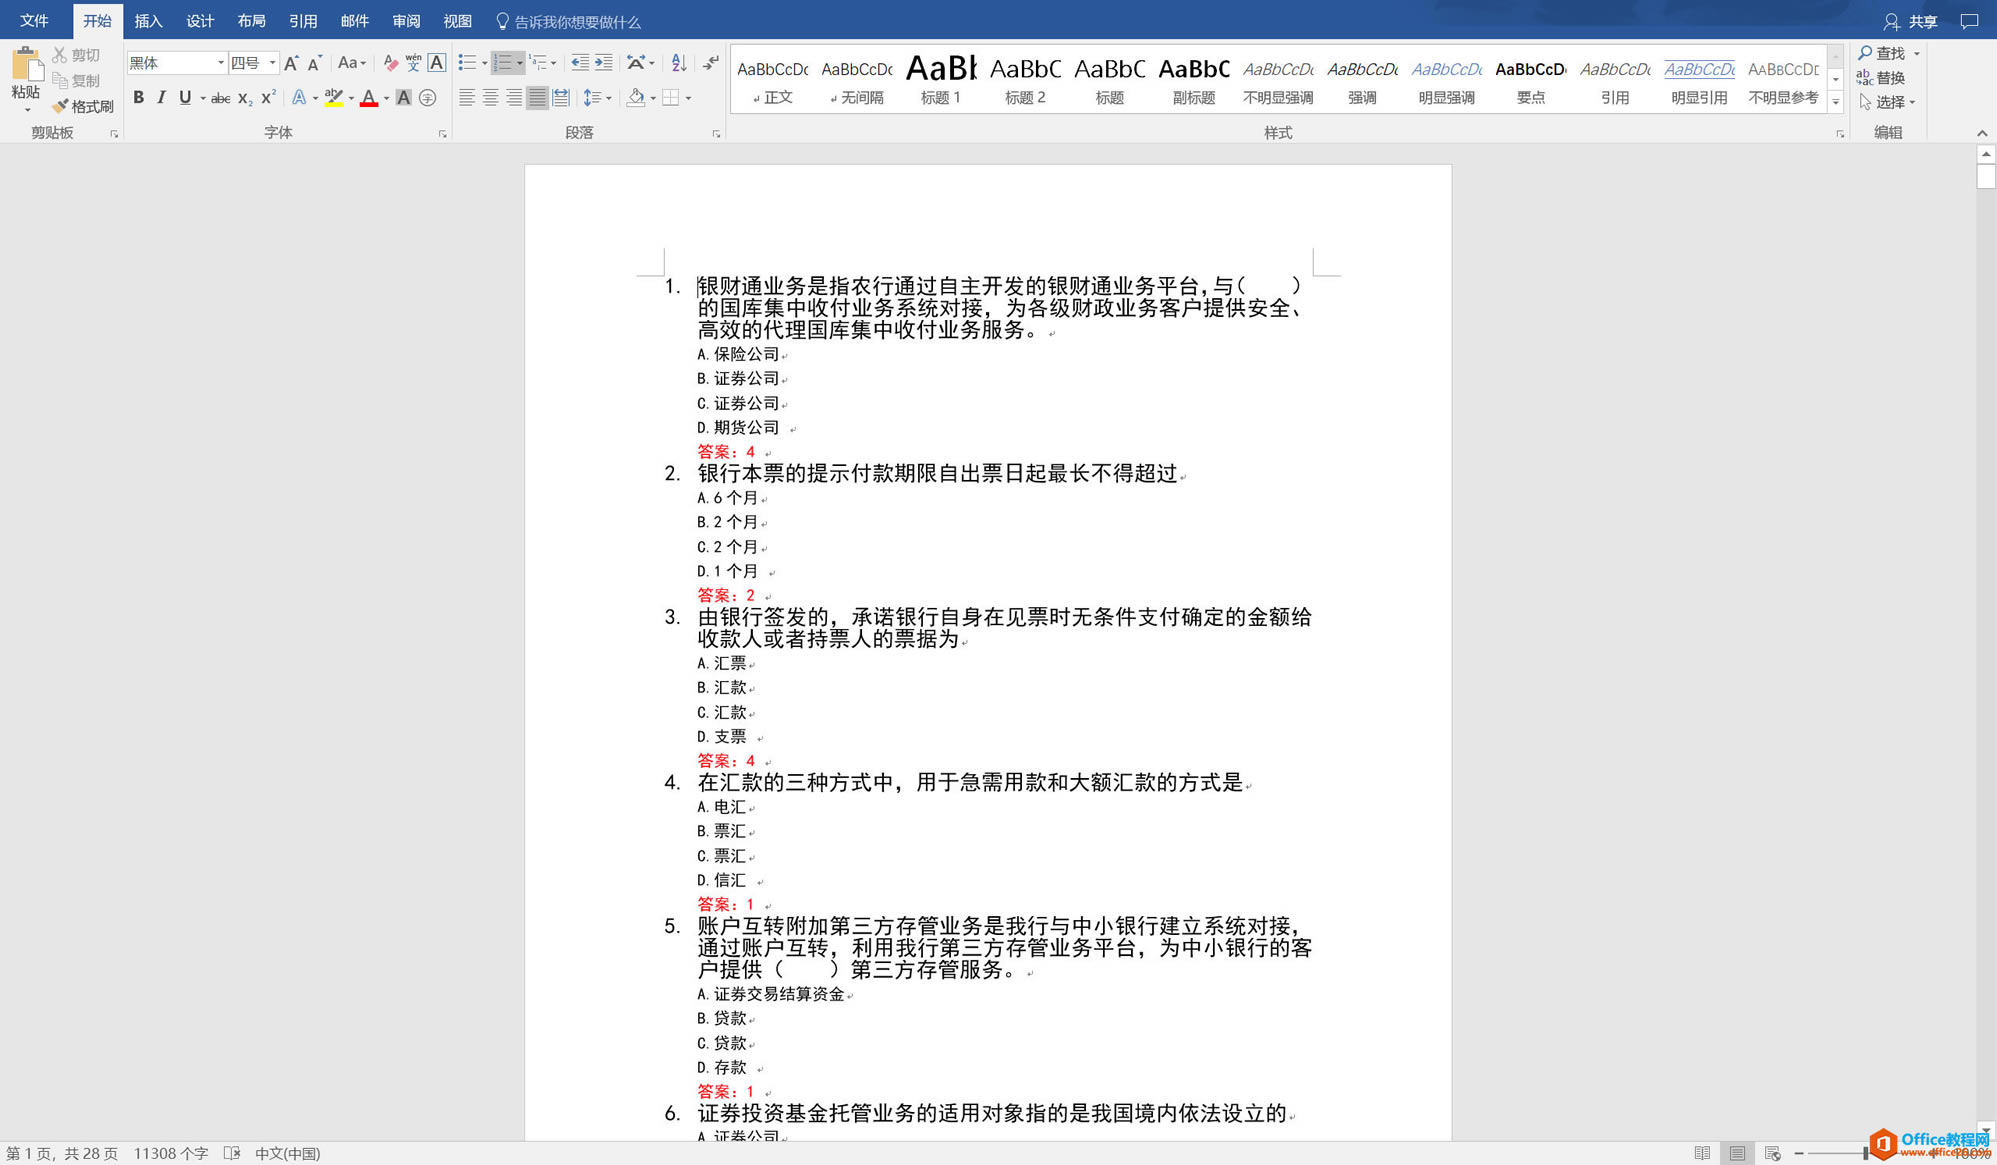Viewport: 1997px width, 1165px height.
Task: Expand the line spacing options menu
Action: click(605, 98)
